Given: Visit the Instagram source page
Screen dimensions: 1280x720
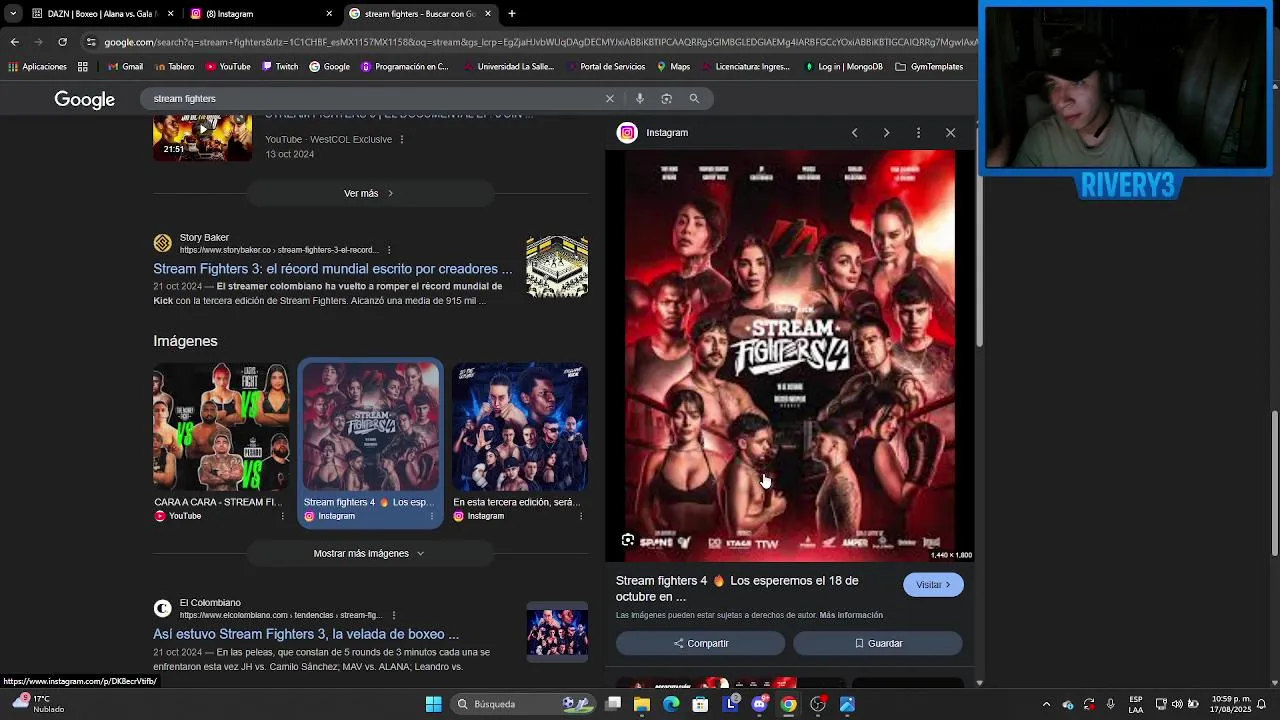Looking at the screenshot, I should [933, 585].
